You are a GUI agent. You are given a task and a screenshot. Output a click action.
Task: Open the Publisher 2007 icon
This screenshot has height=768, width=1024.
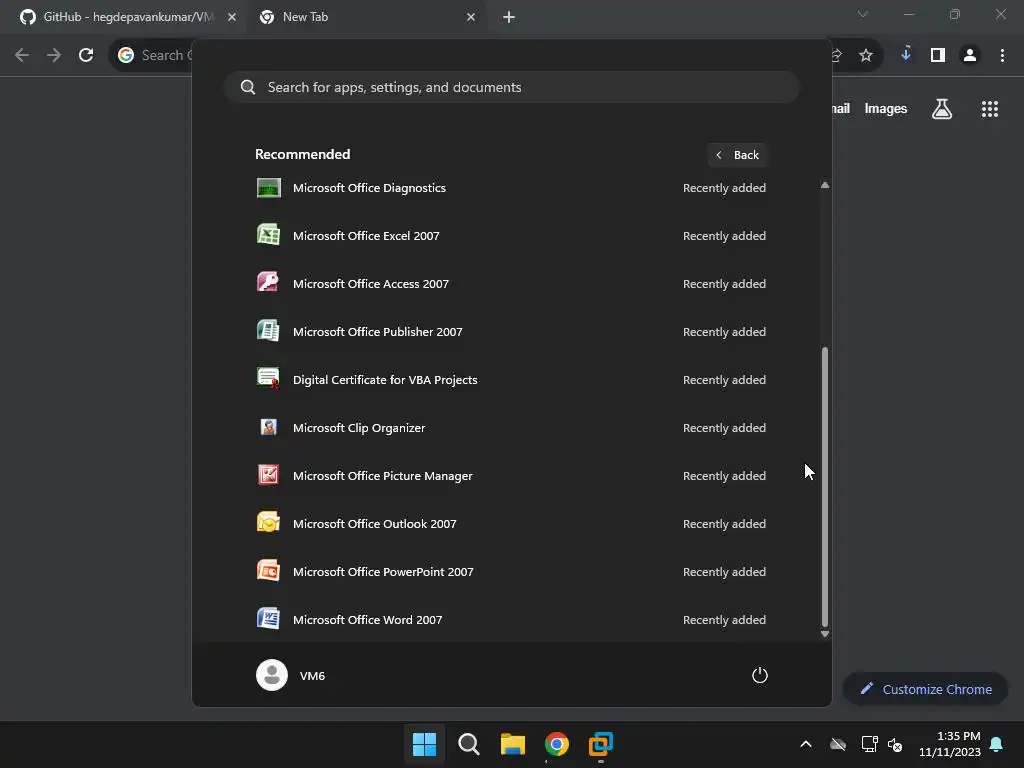tap(268, 332)
